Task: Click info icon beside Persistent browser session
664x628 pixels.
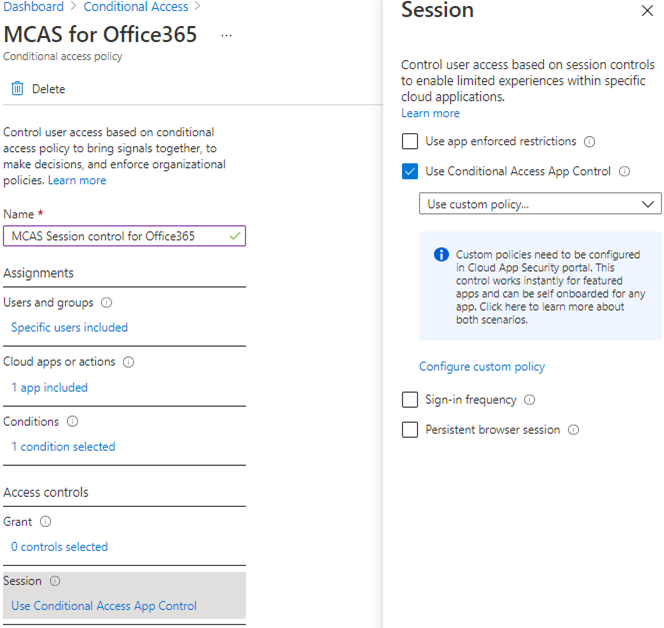Action: click(573, 430)
